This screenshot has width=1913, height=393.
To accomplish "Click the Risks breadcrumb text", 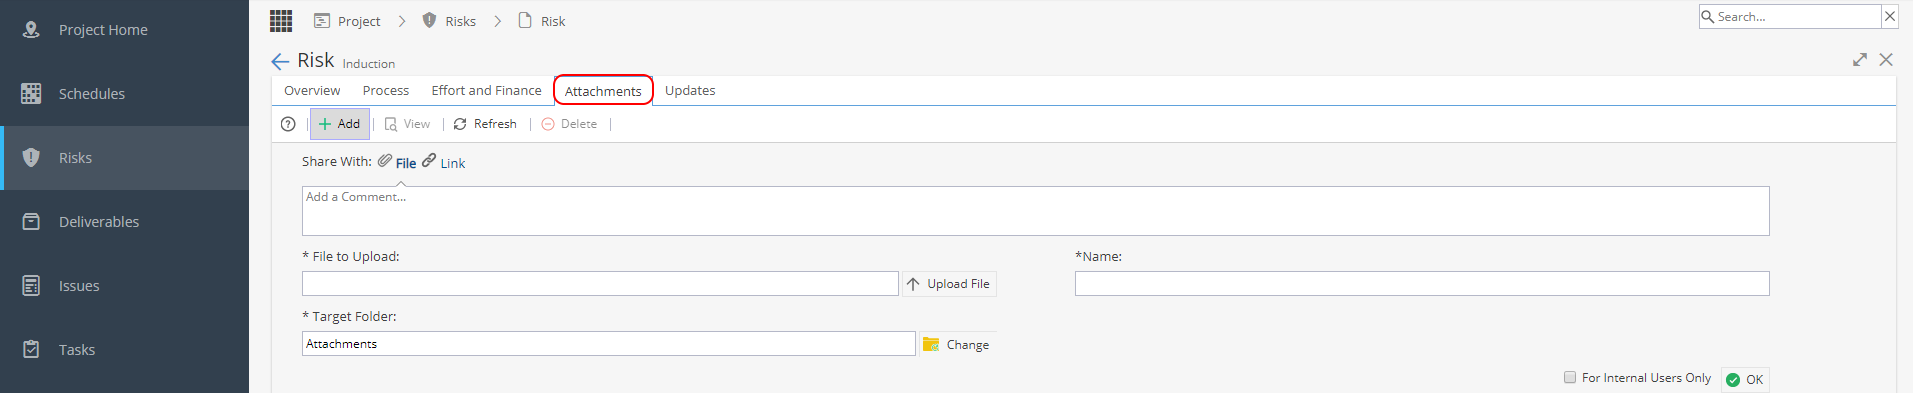I will [x=461, y=21].
